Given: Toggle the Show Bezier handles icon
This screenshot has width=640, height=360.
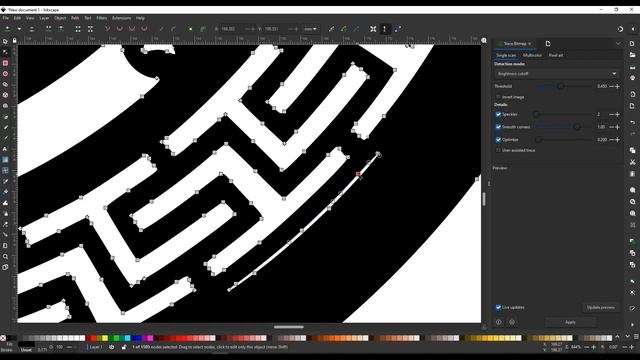Looking at the screenshot, I should [384, 29].
